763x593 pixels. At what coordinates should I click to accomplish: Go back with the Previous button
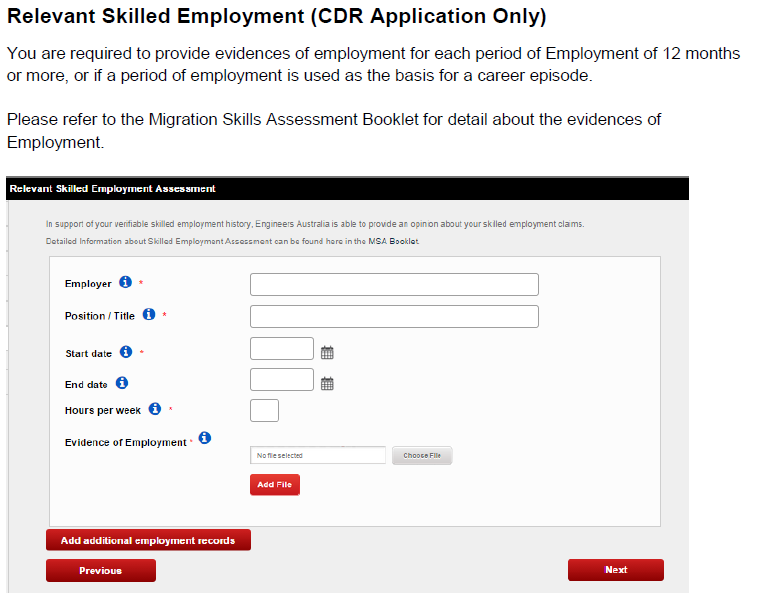(x=100, y=570)
